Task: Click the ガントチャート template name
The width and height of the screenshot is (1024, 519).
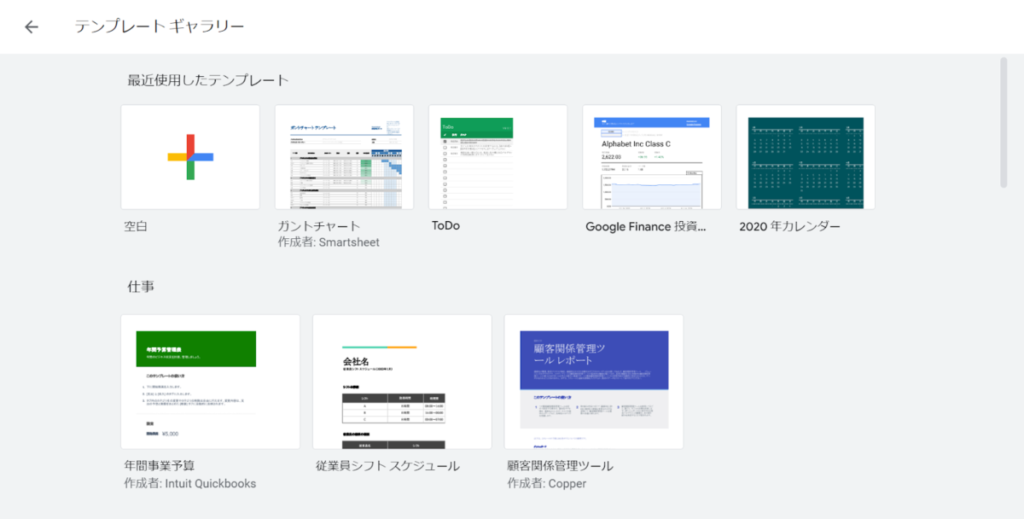Action: (x=319, y=226)
